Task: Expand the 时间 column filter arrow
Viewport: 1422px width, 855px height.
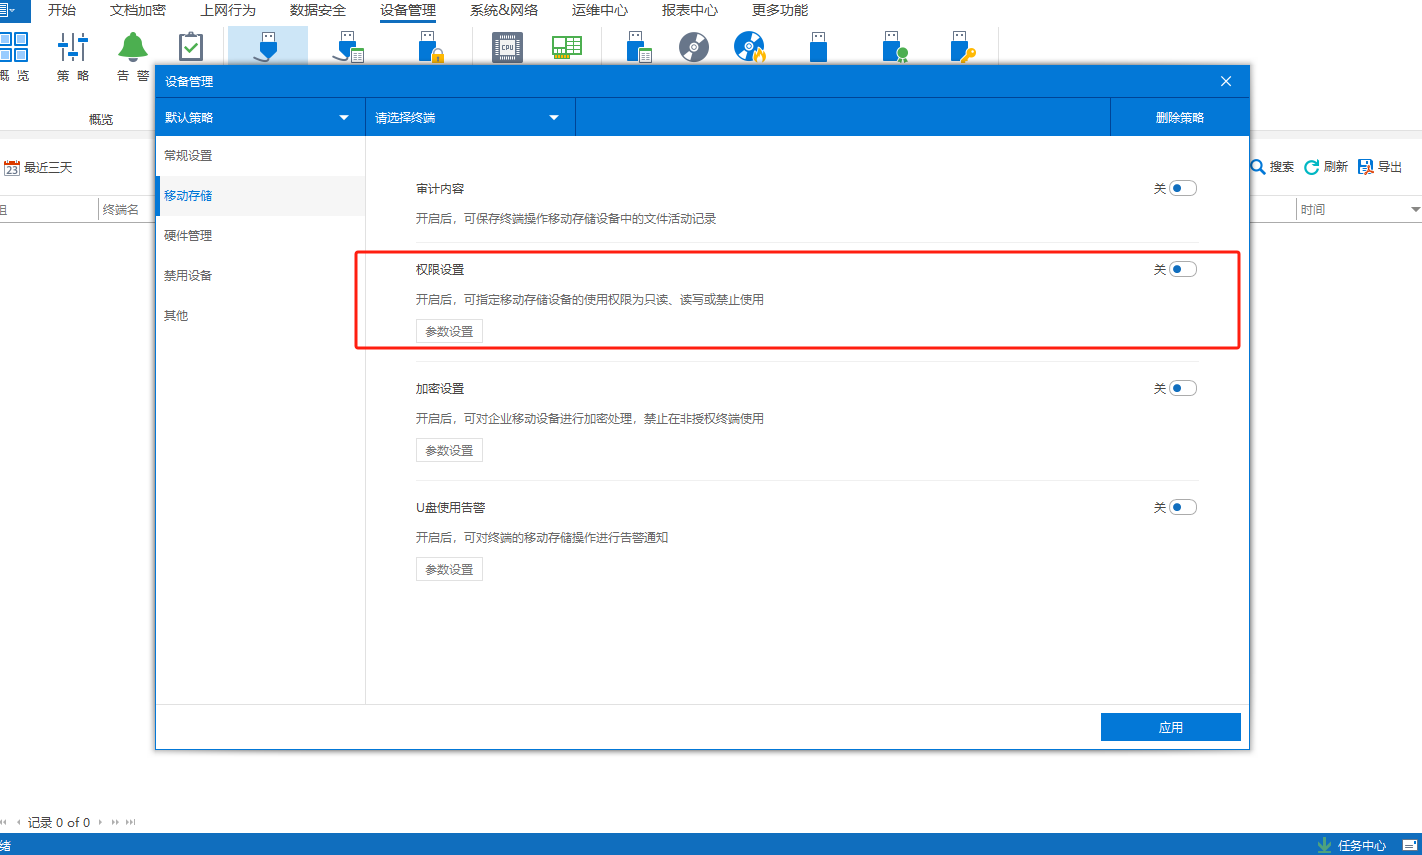Action: pyautogui.click(x=1415, y=210)
